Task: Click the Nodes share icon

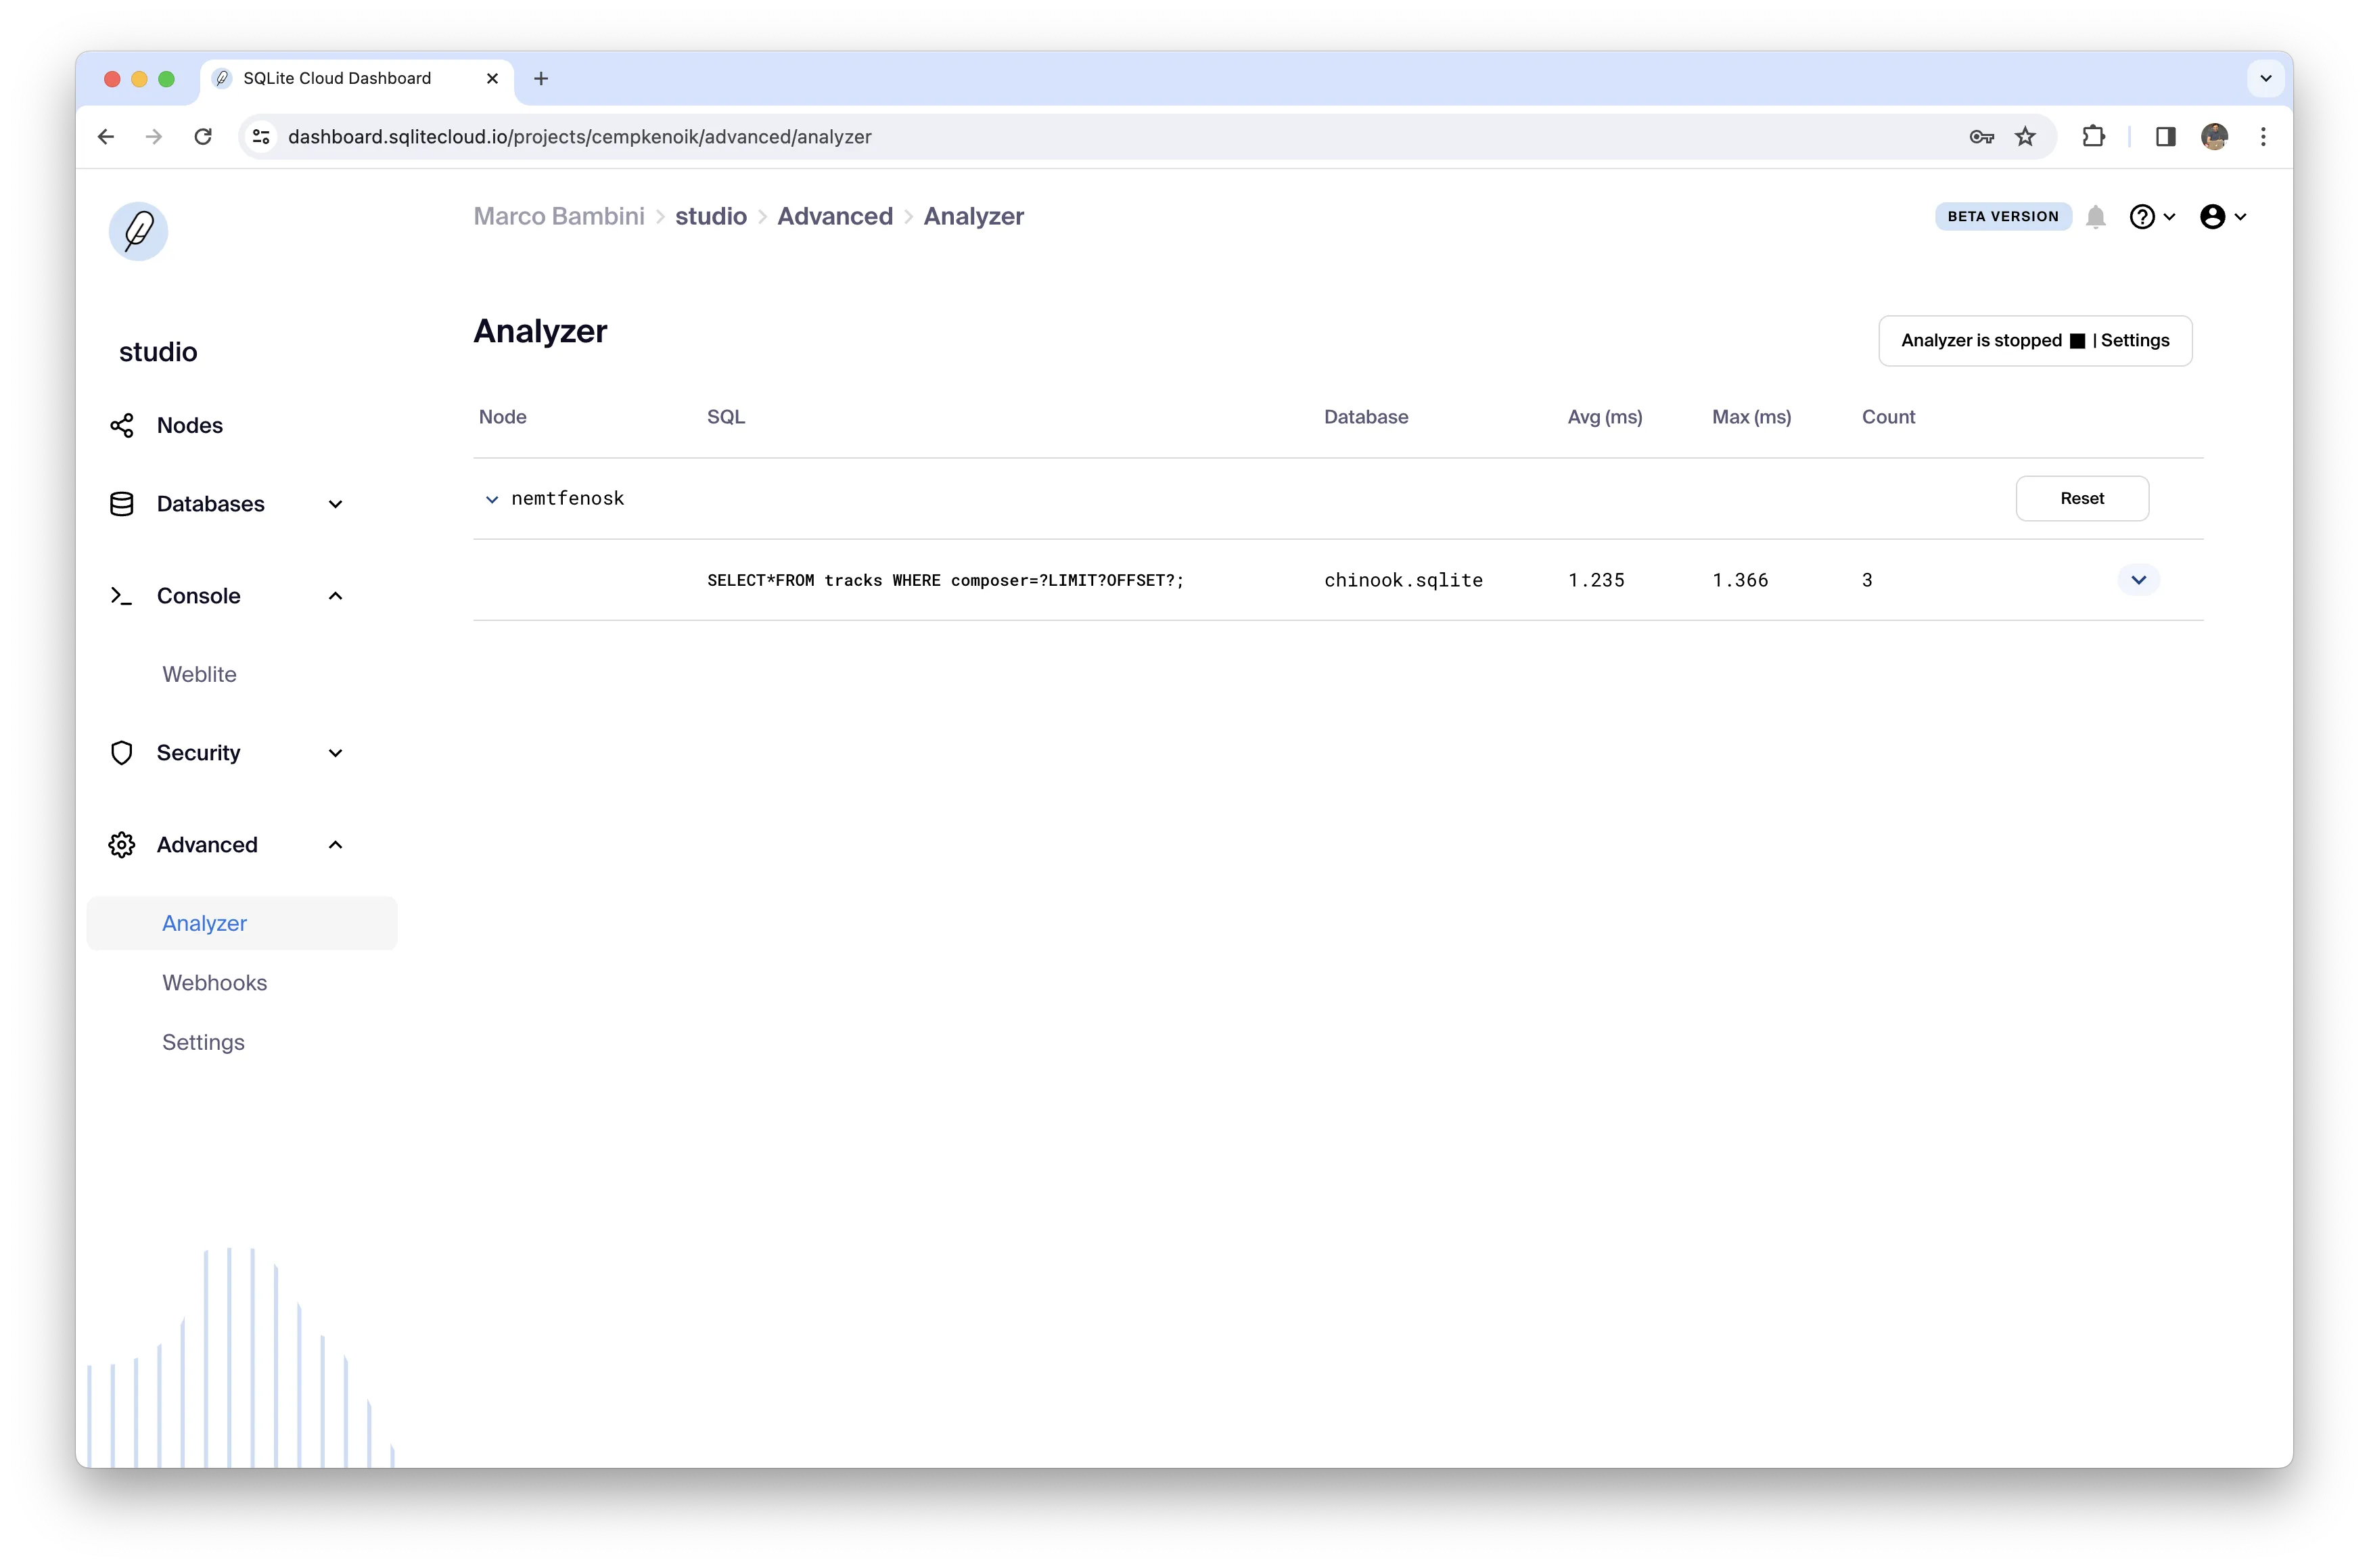Action: click(122, 425)
